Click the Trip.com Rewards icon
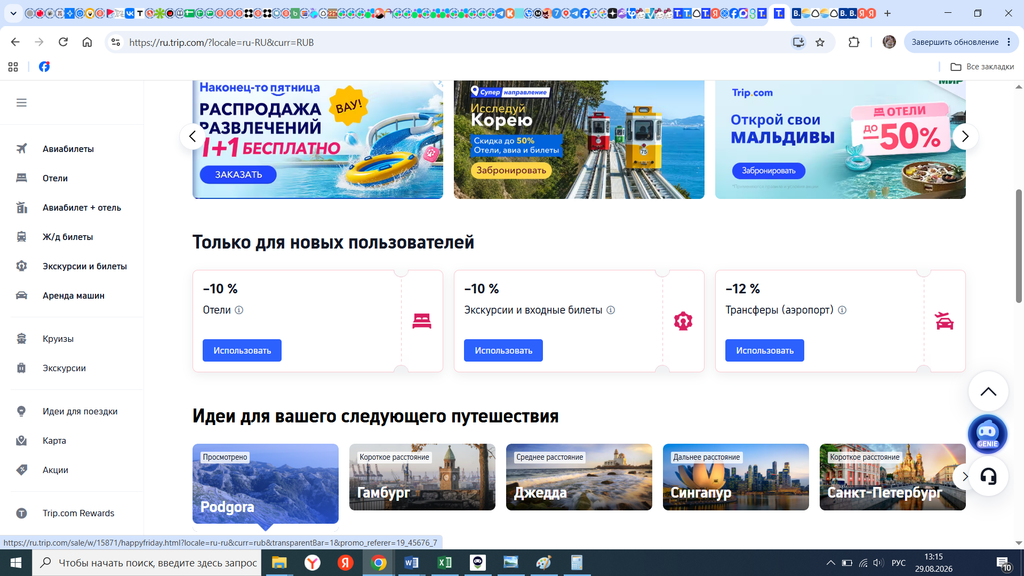 tap(22, 513)
